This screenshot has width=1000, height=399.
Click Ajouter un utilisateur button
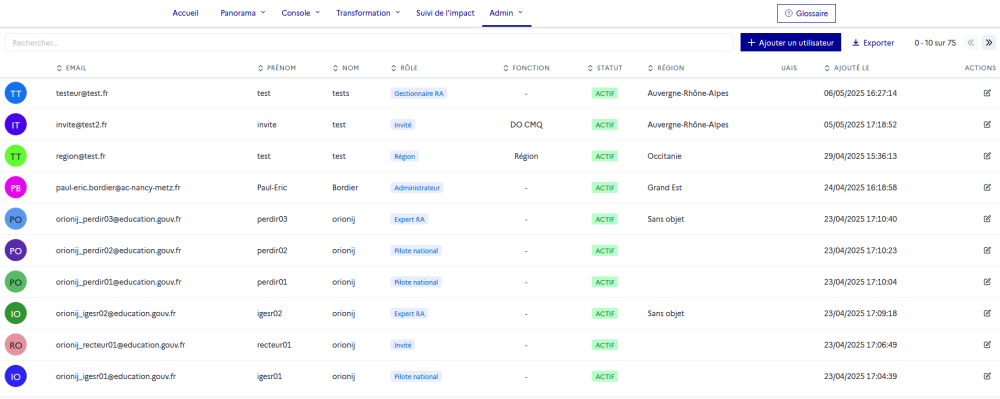pyautogui.click(x=791, y=43)
